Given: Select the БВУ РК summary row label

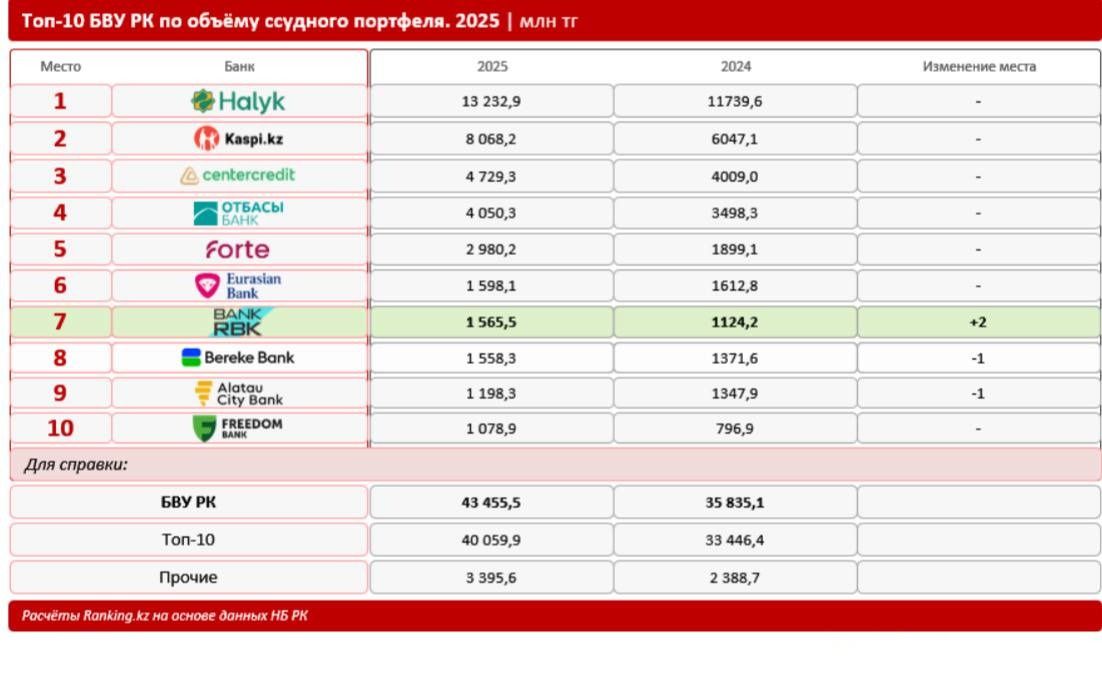Looking at the screenshot, I should point(188,503).
